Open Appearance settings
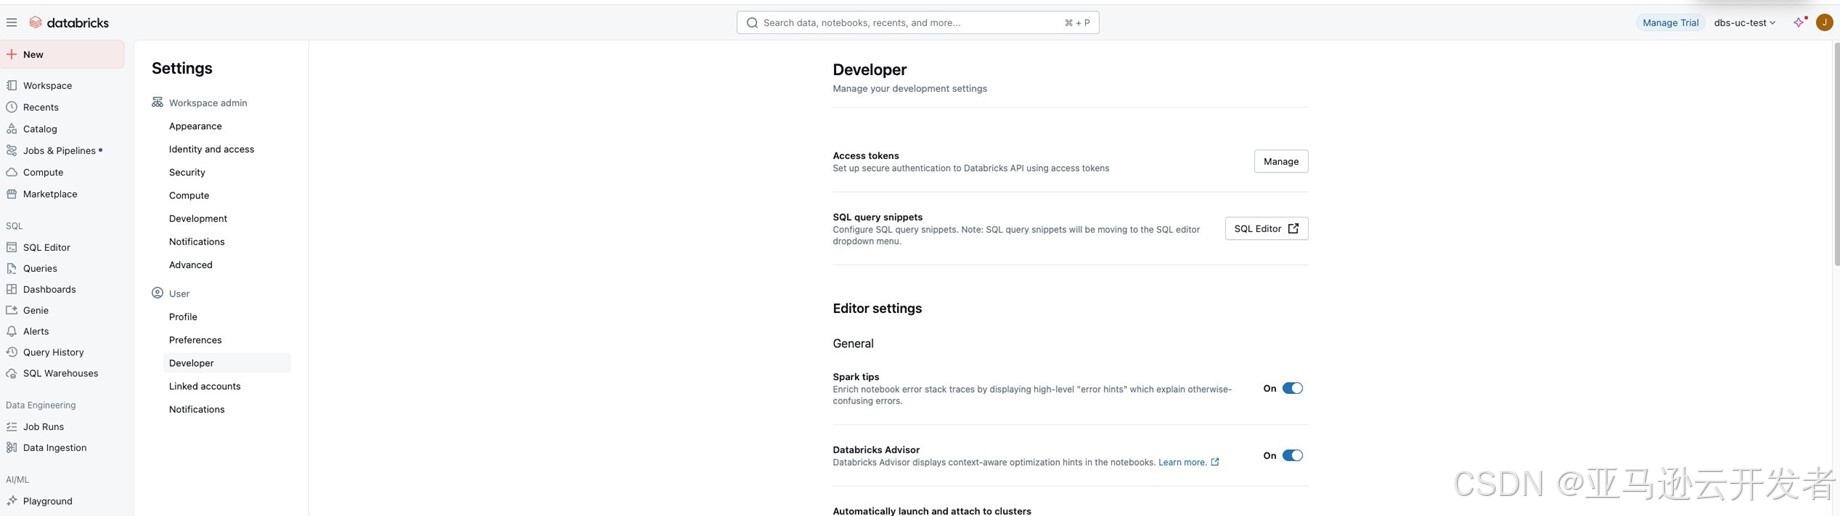Screen dimensions: 1840x516 [195, 126]
